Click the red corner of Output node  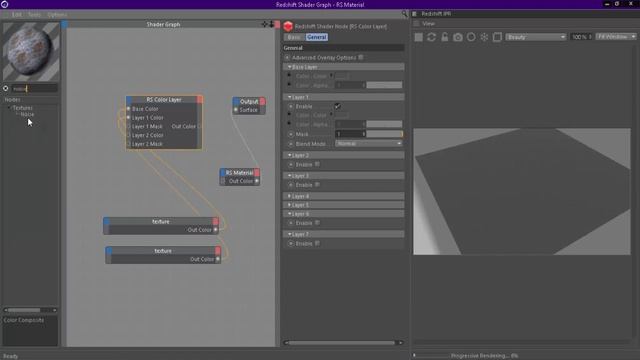click(262, 101)
